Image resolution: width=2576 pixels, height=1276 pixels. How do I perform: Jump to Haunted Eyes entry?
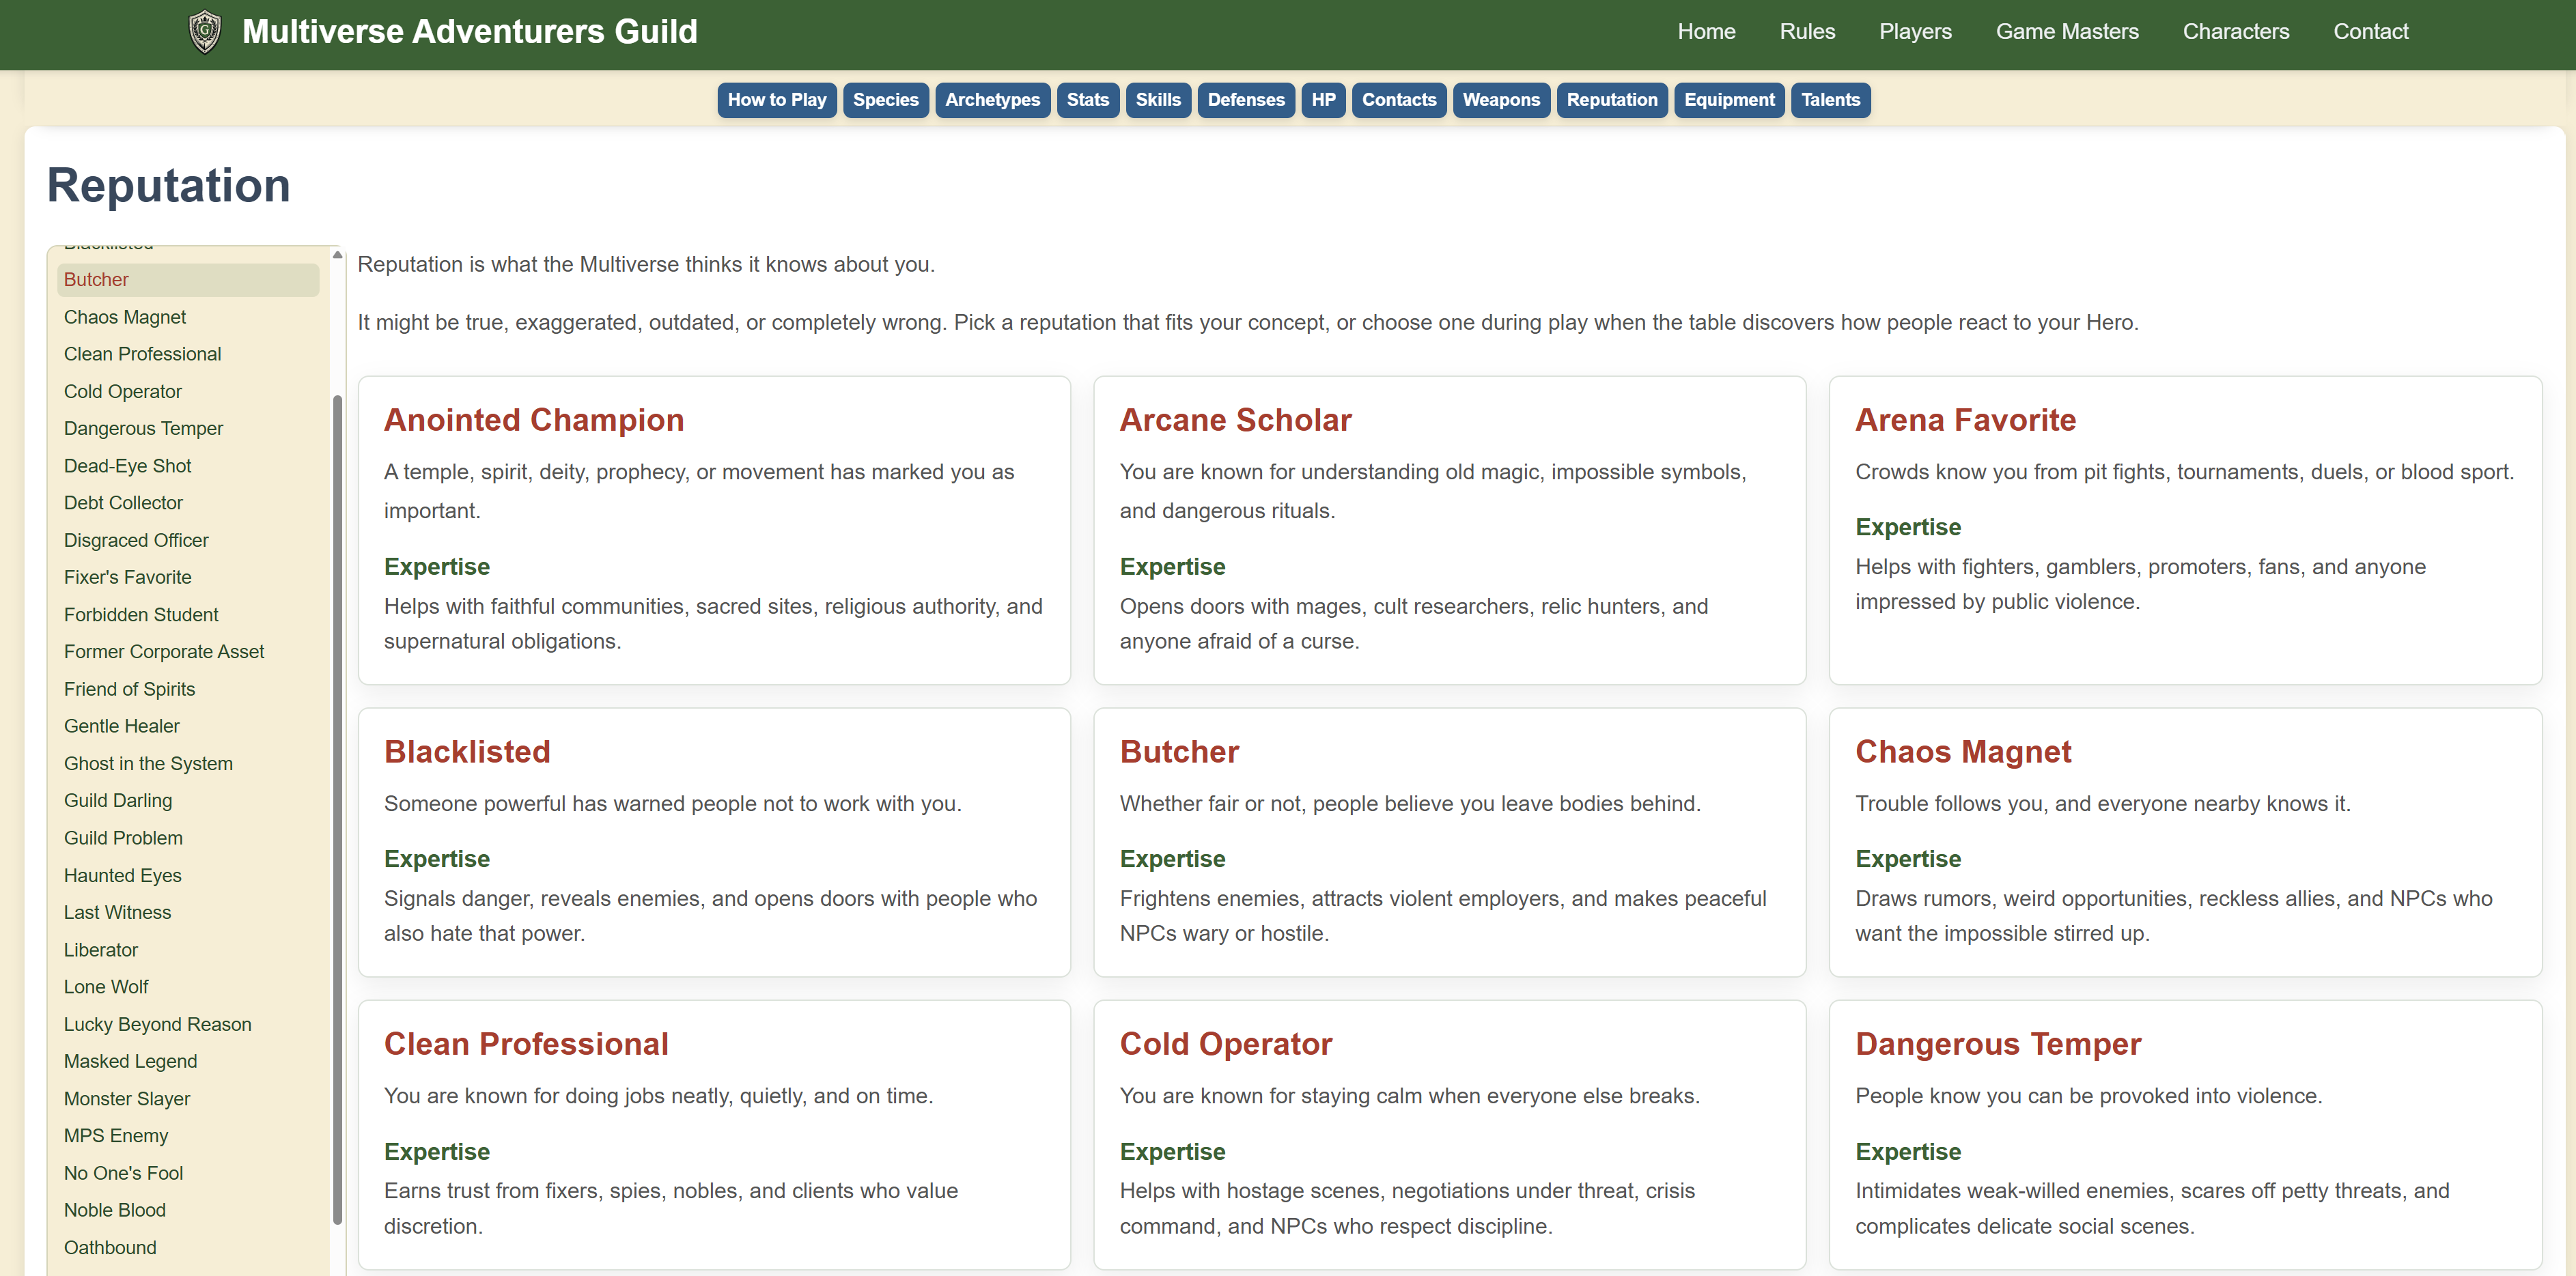click(188, 876)
